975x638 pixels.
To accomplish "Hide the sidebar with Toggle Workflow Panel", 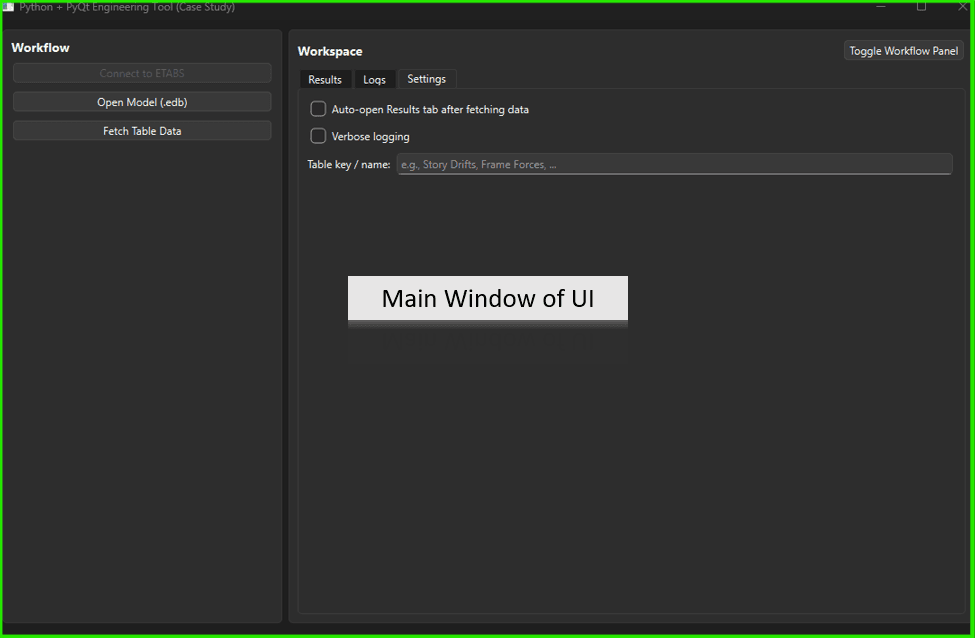I will pyautogui.click(x=903, y=51).
